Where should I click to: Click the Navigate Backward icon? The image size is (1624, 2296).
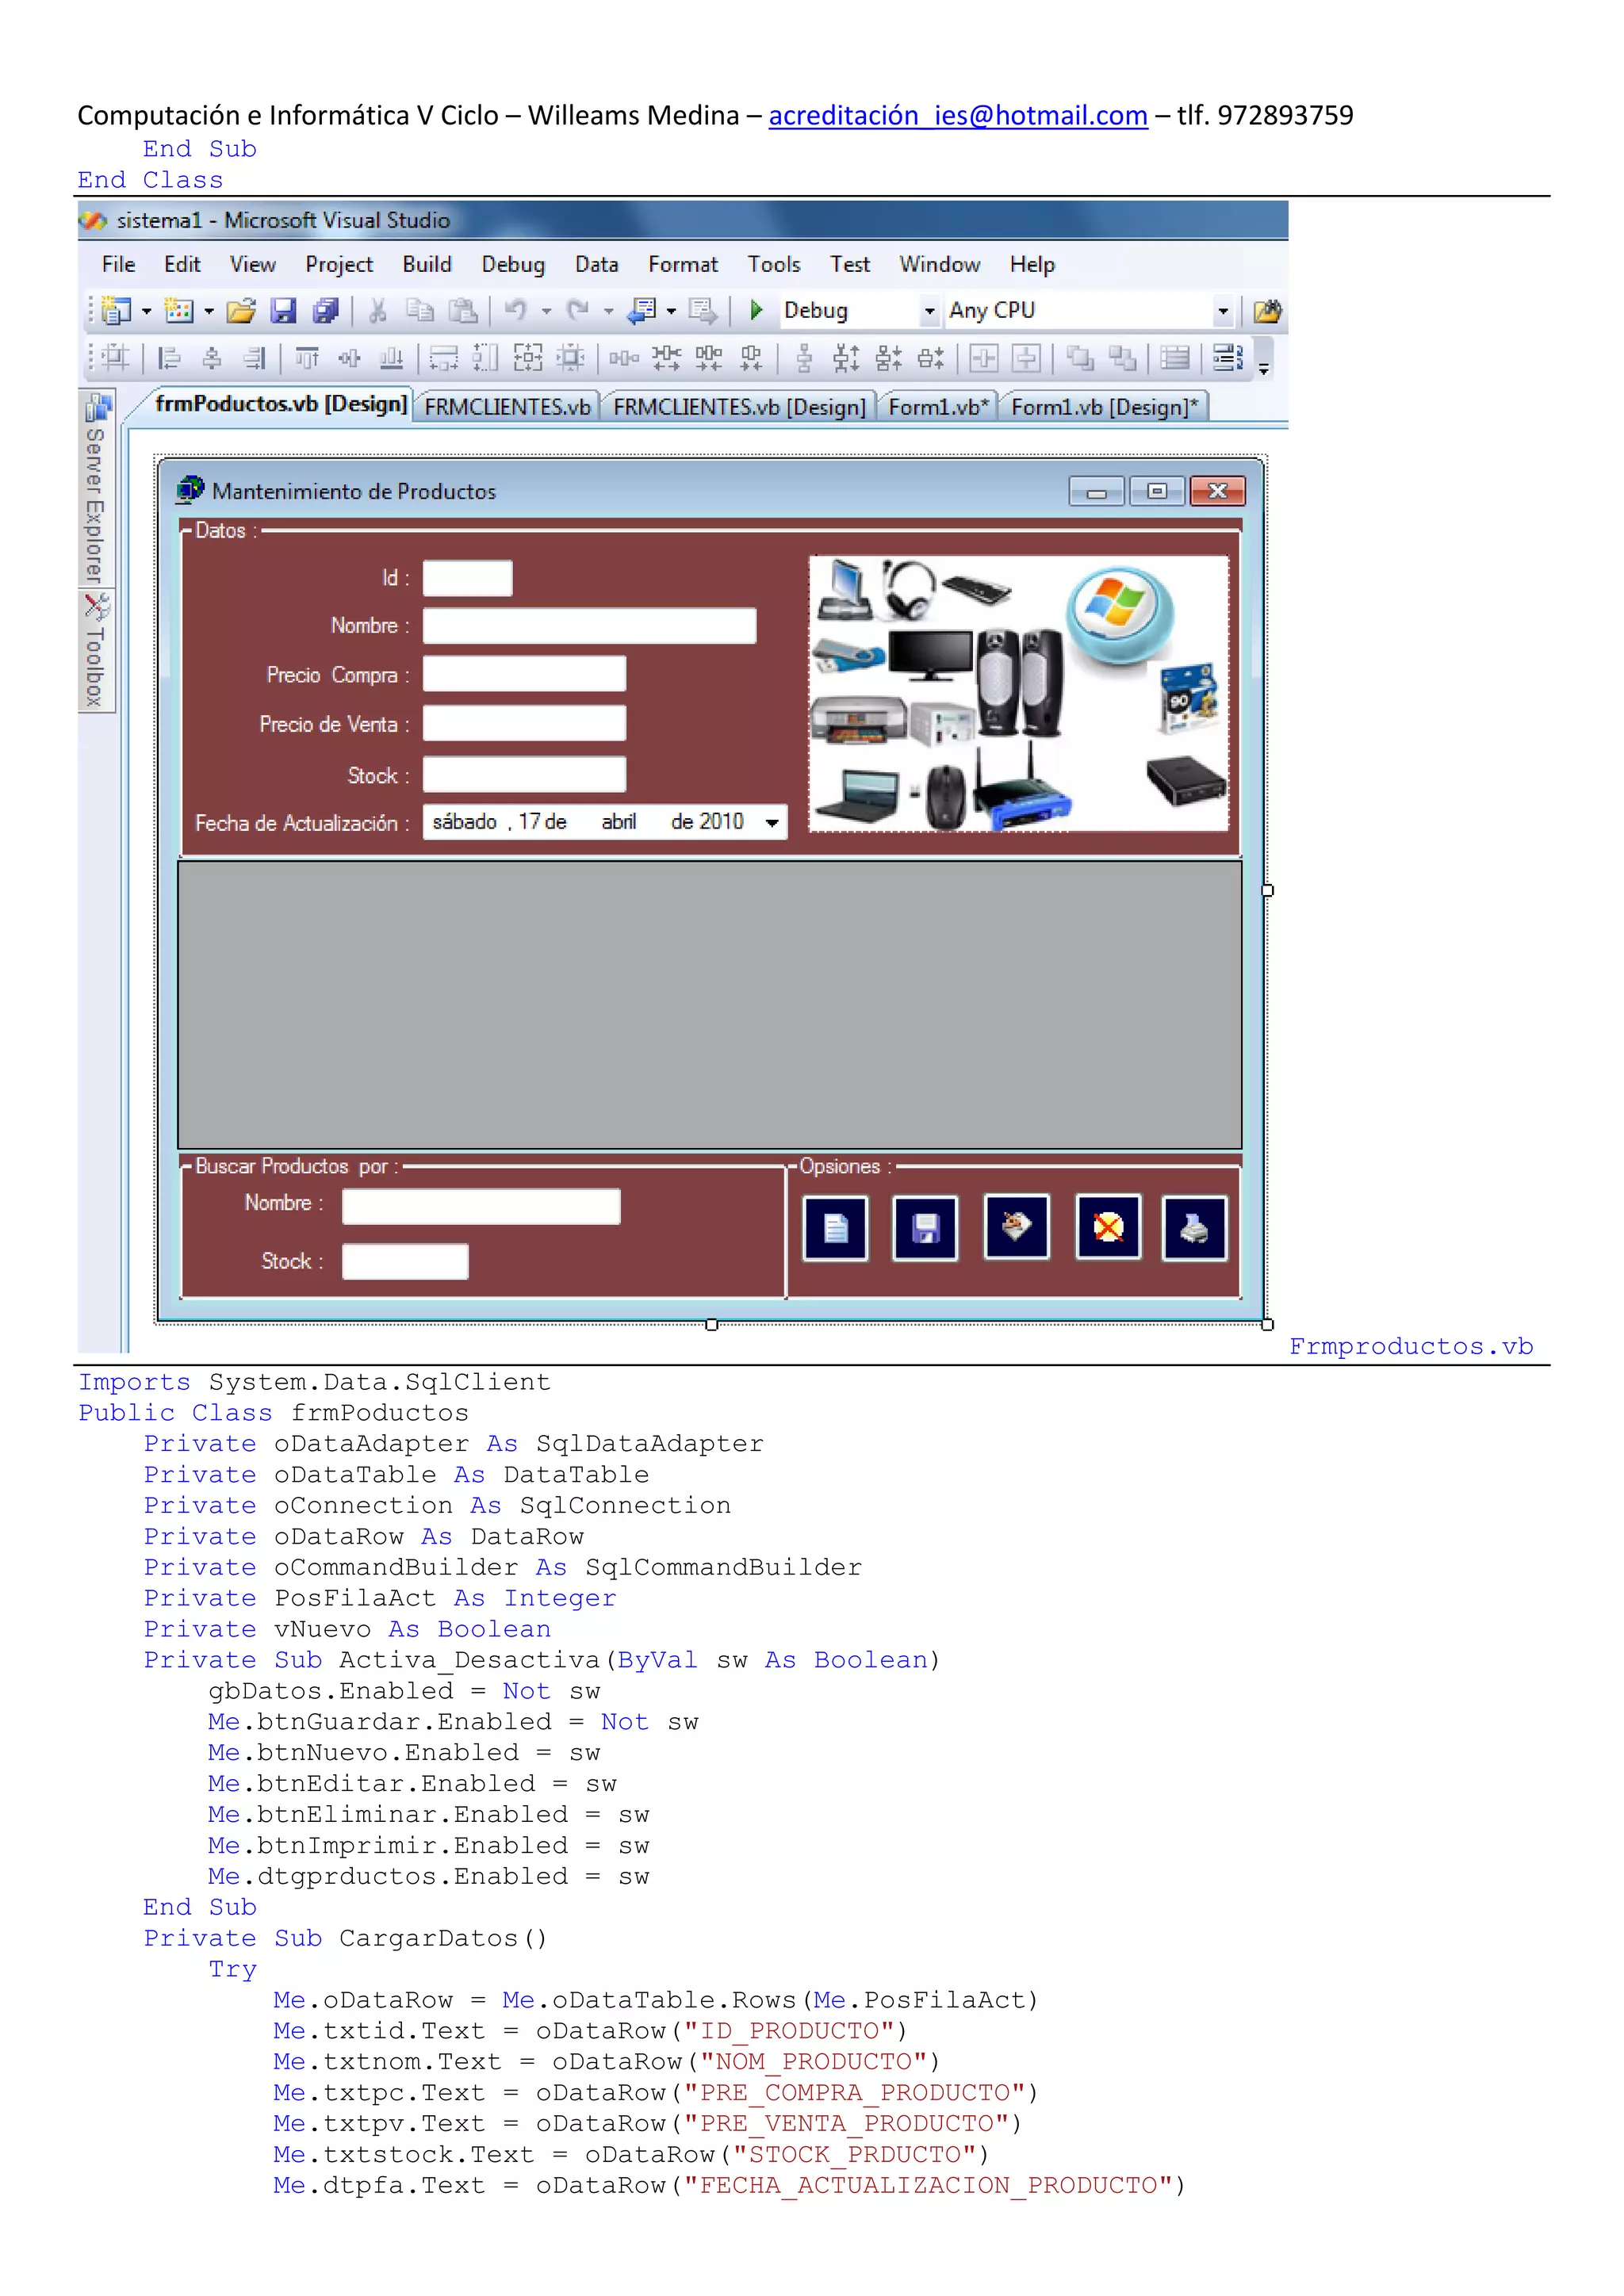[x=641, y=311]
